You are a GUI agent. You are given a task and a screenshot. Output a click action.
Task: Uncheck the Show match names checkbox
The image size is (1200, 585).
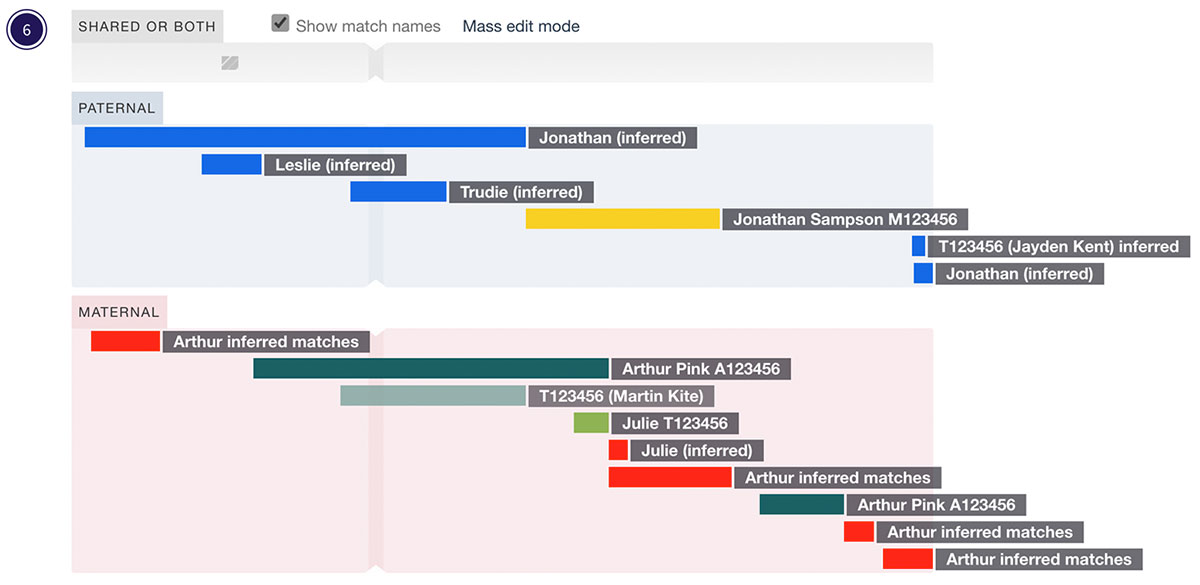(280, 21)
